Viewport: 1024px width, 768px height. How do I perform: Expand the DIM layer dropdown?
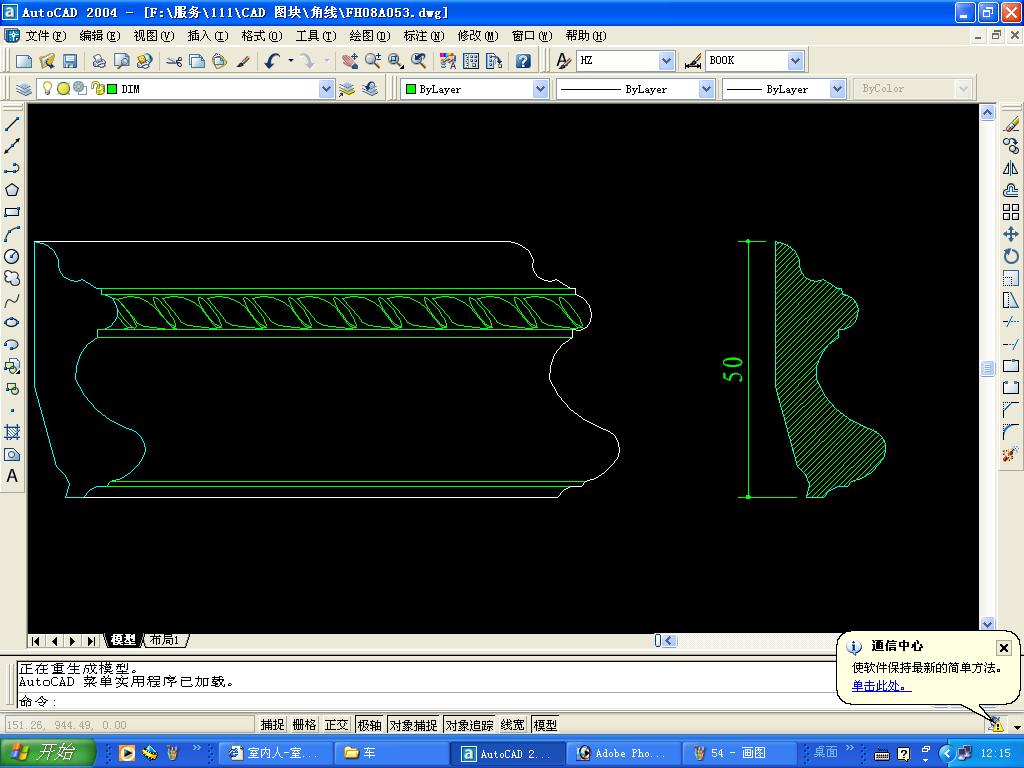326,89
